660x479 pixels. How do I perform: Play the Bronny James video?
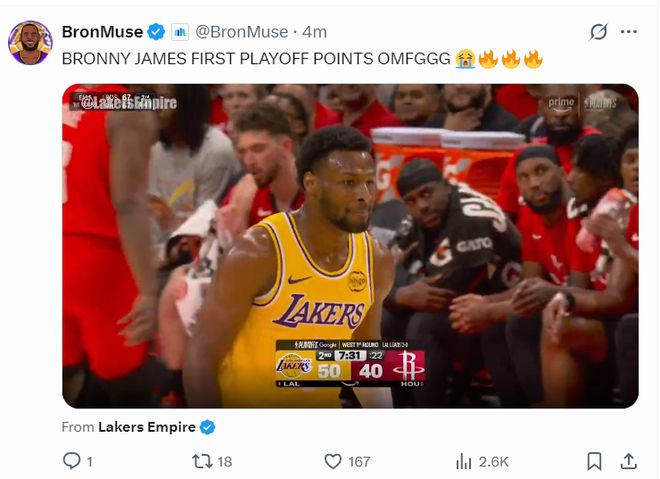[x=350, y=245]
